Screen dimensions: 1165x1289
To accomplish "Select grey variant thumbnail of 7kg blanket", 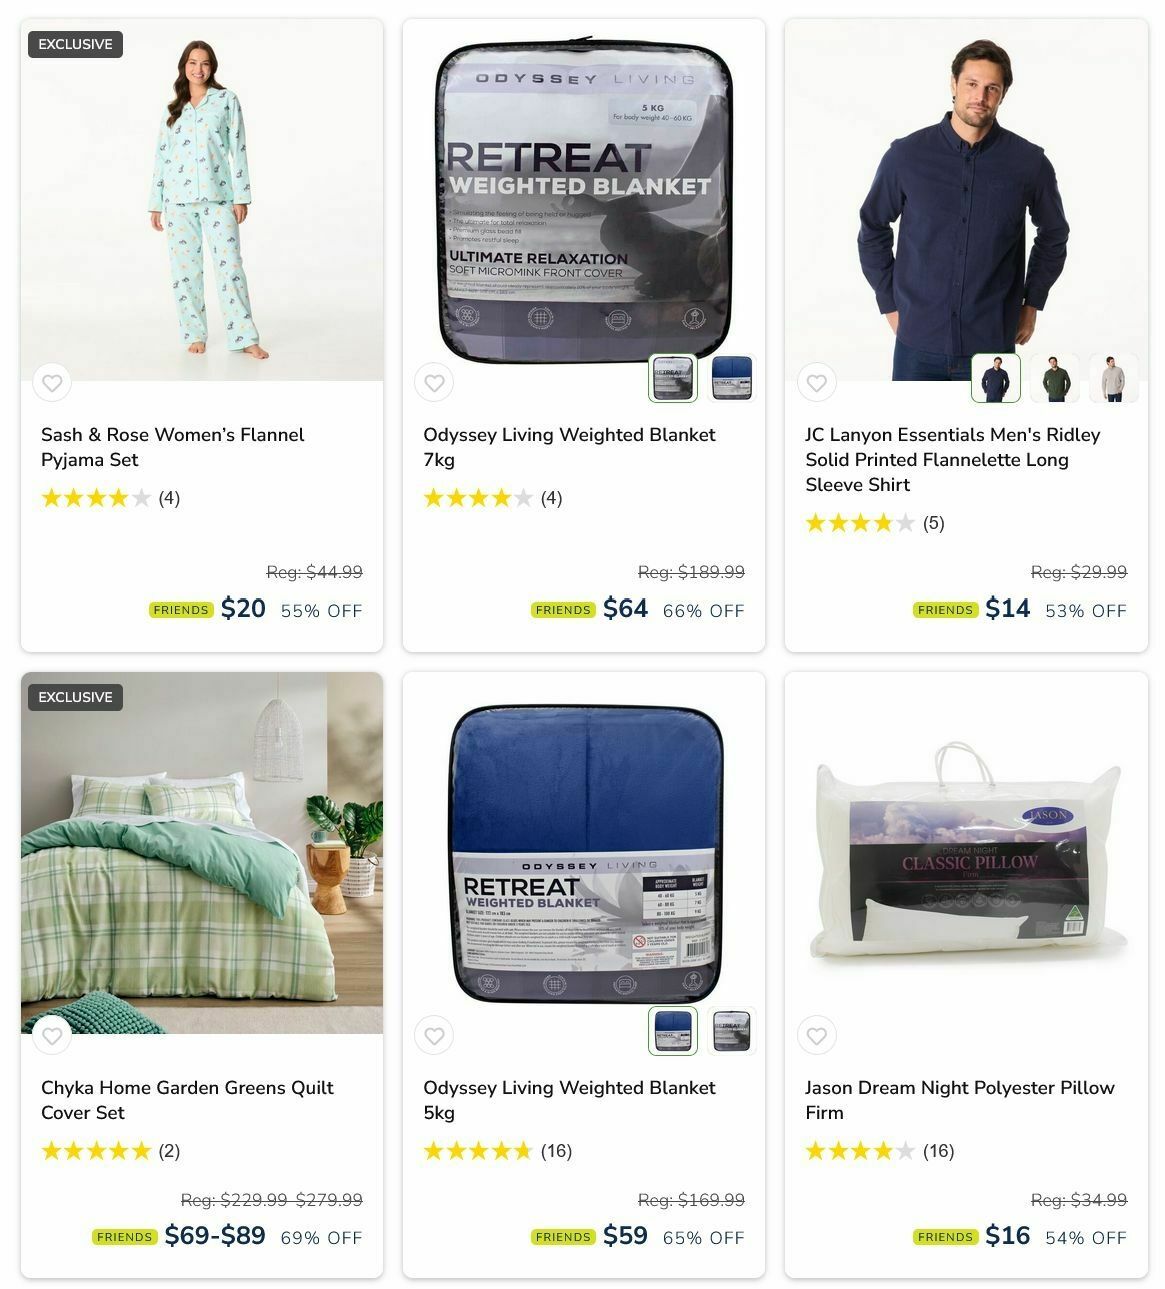I will (673, 378).
